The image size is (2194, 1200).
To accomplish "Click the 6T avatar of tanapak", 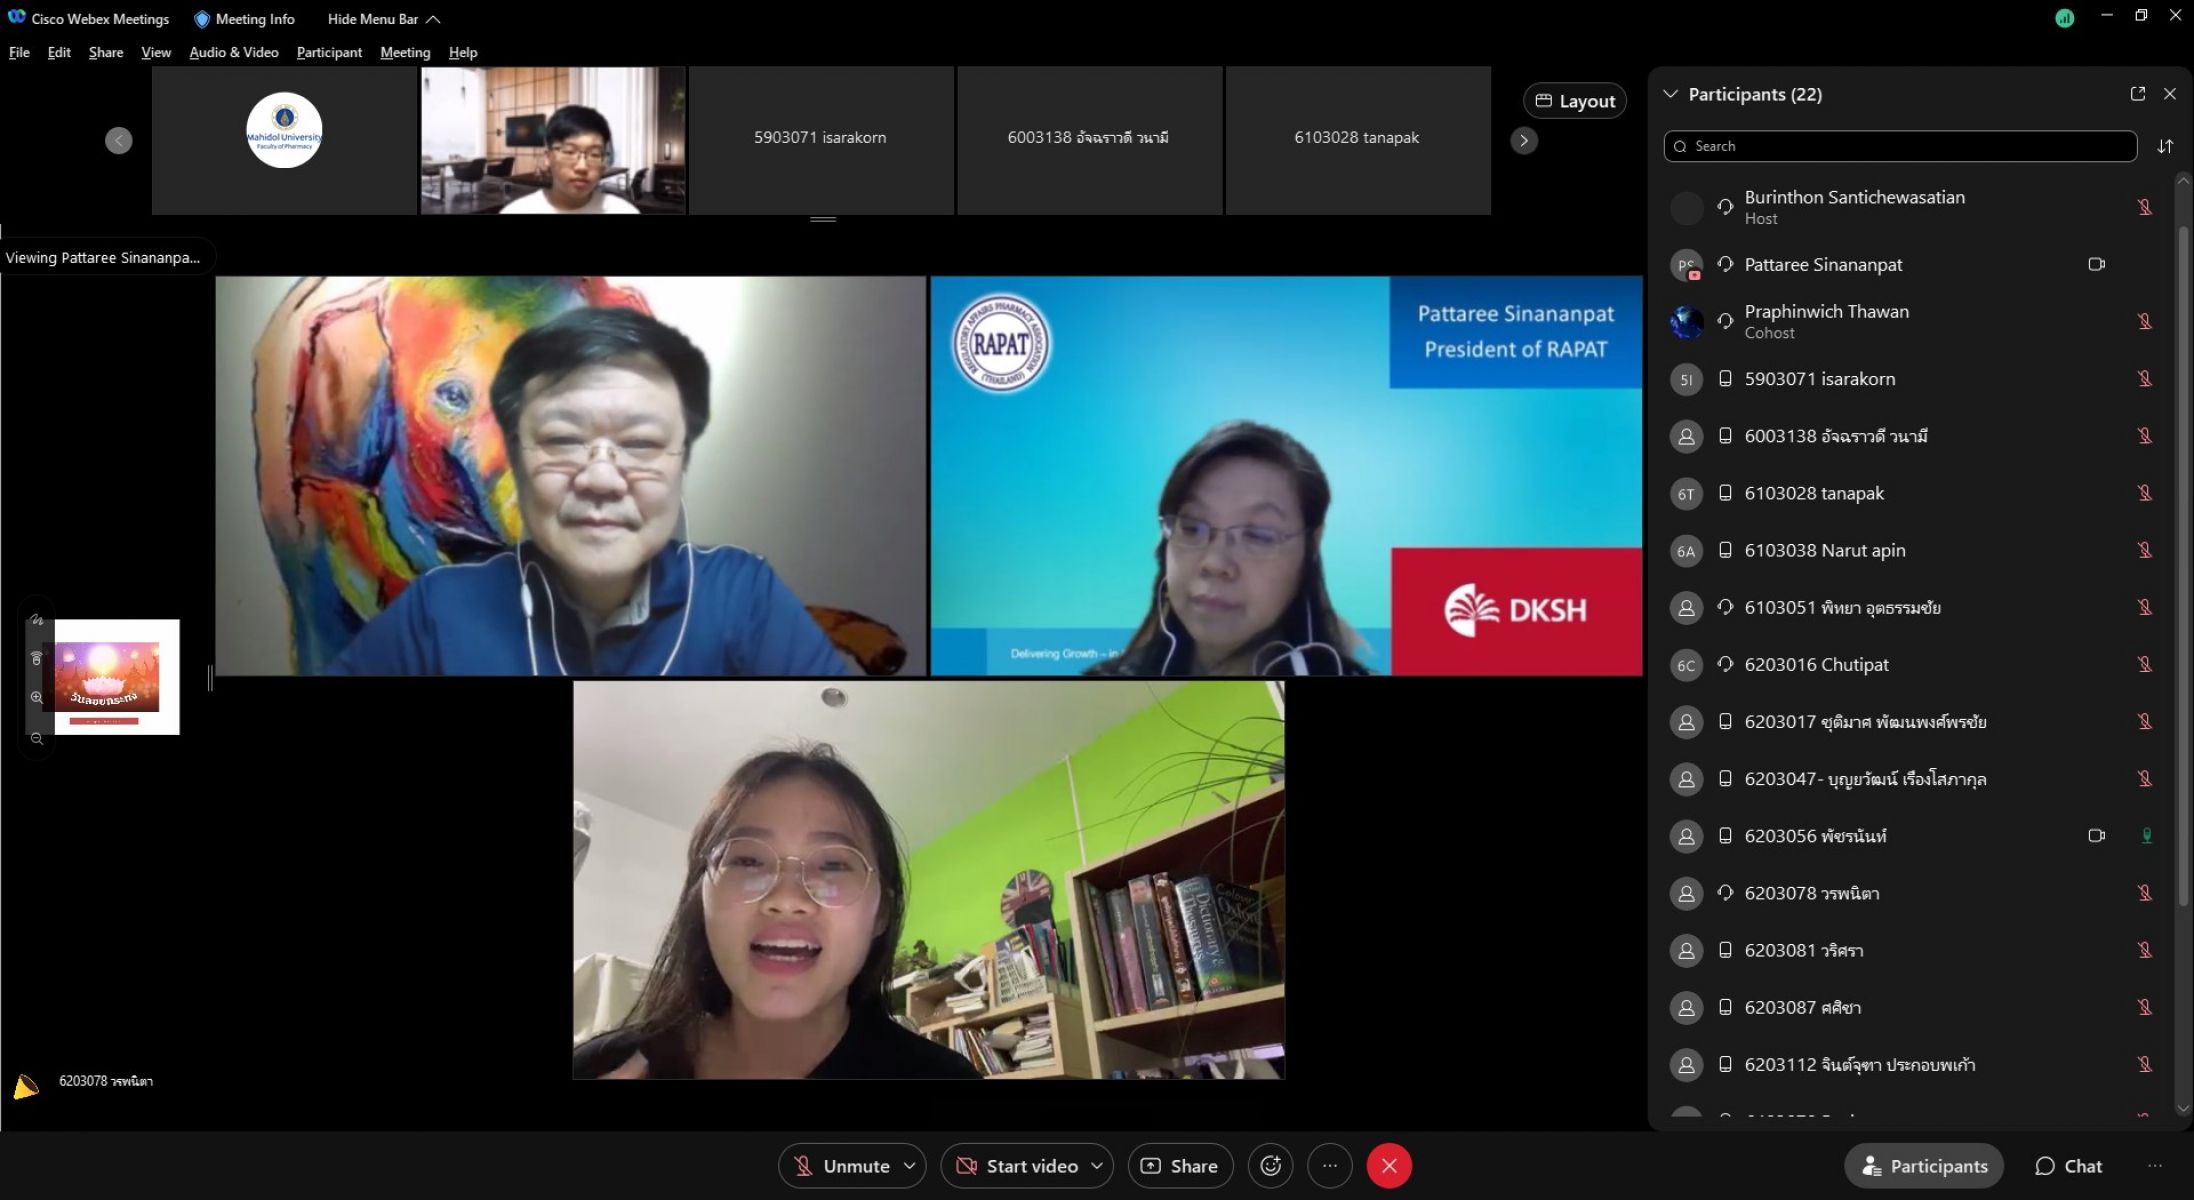I will click(1687, 494).
